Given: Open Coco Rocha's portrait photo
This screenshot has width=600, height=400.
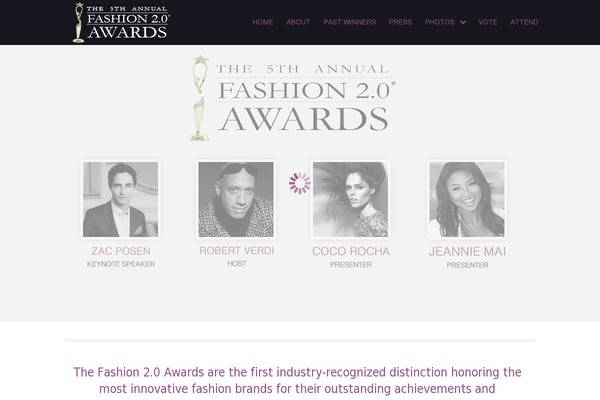Looking at the screenshot, I should click(351, 199).
